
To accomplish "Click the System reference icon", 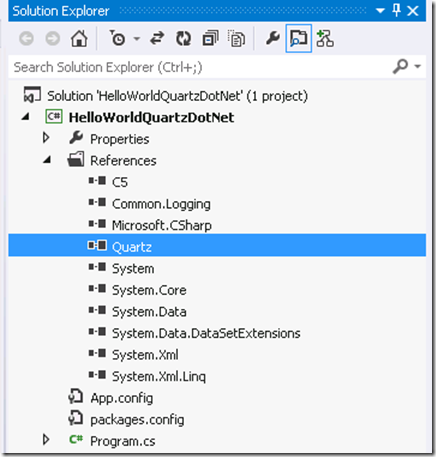I will coord(97,267).
